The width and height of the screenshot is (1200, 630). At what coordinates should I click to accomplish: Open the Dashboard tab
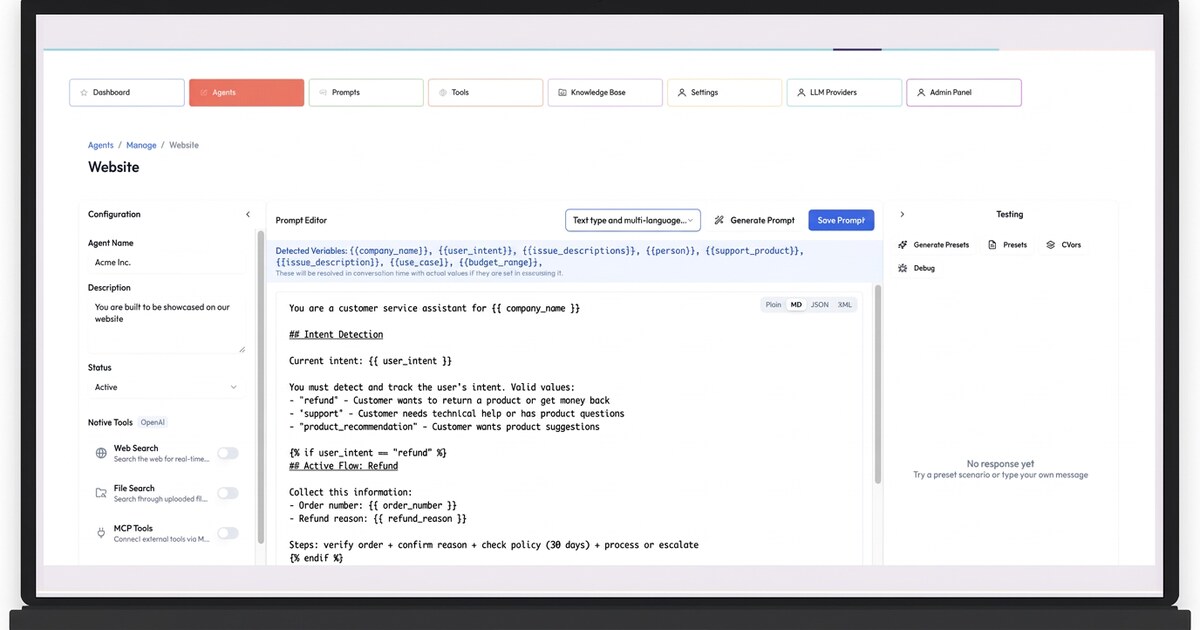(127, 93)
